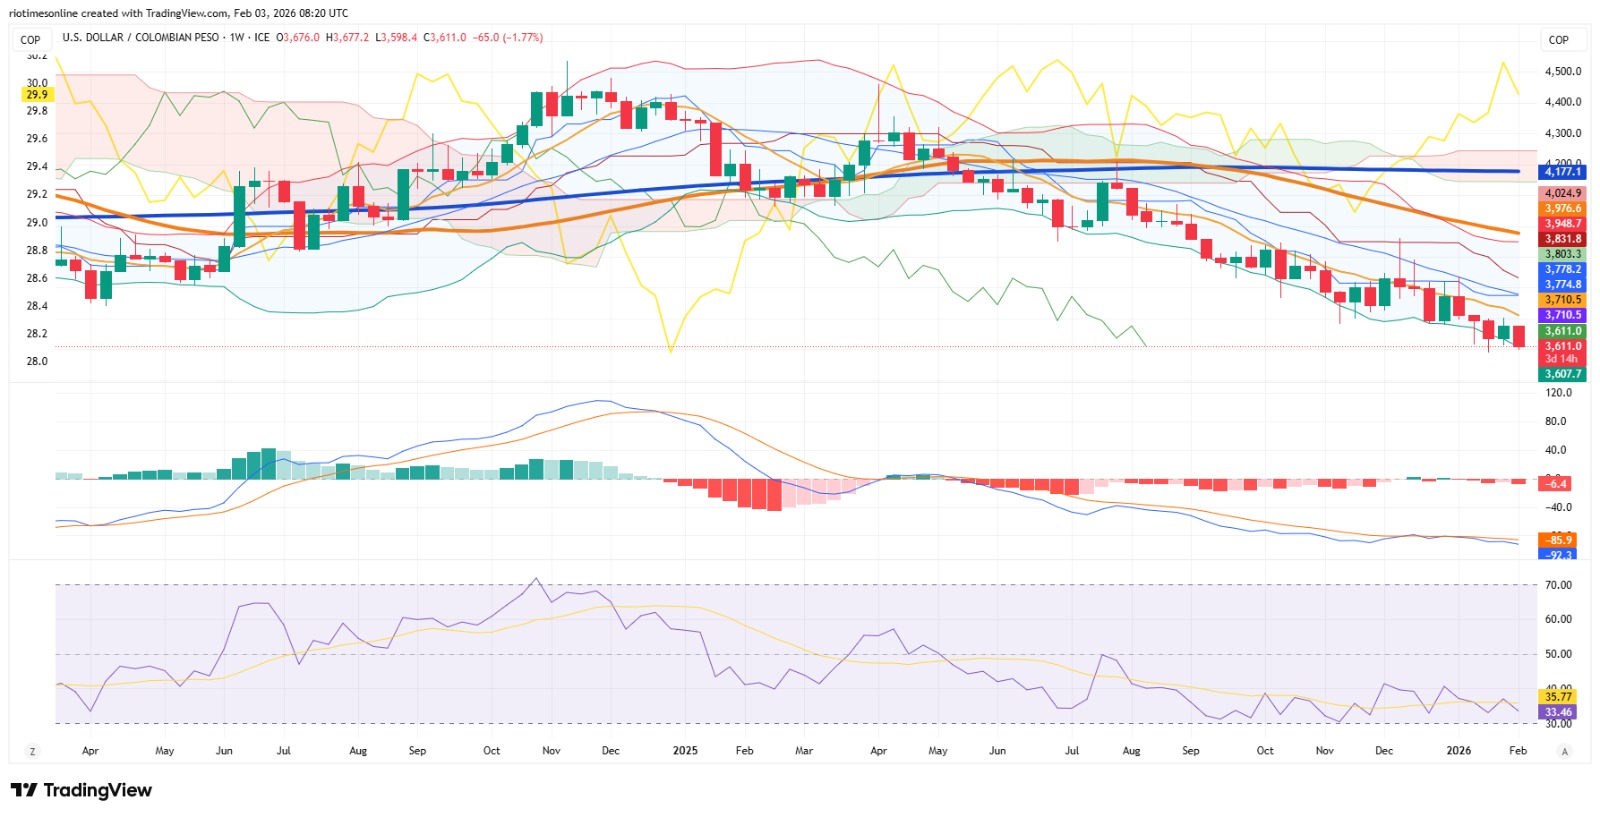This screenshot has width=1600, height=817.
Task: Open COP currency selector on left price scale
Action: pos(31,40)
